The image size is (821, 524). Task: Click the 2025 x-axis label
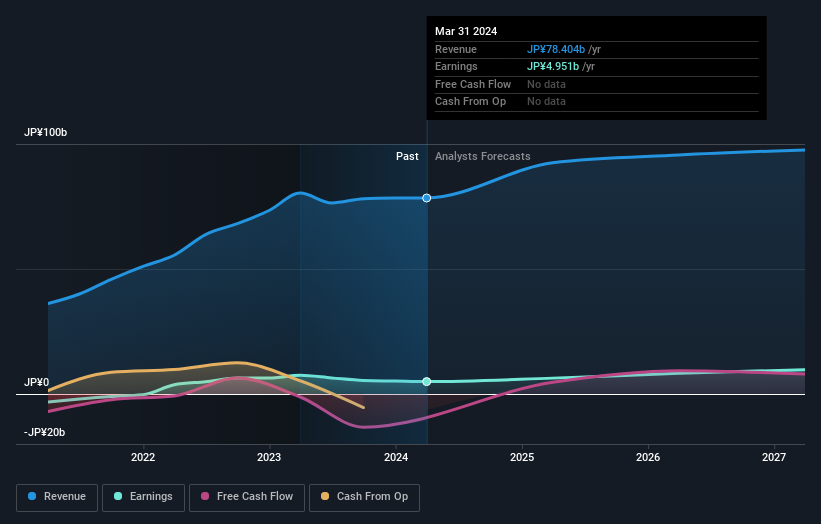pyautogui.click(x=522, y=458)
